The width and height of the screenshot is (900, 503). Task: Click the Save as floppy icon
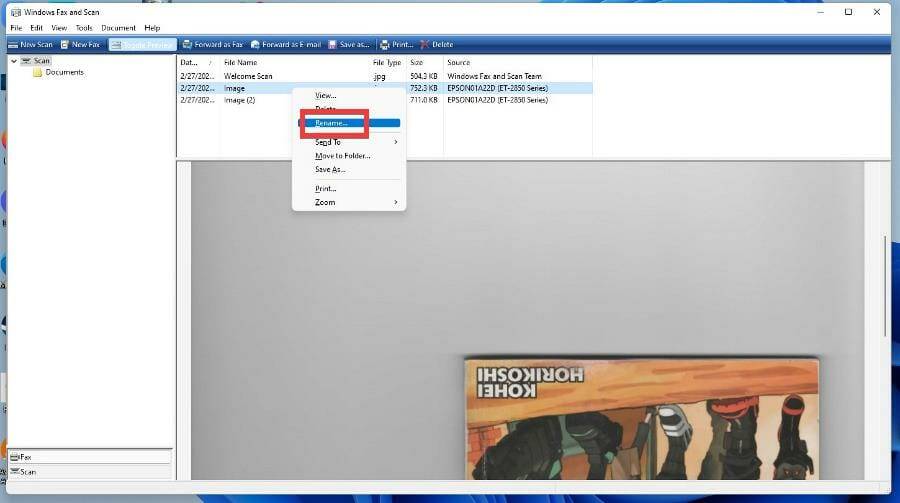332,45
